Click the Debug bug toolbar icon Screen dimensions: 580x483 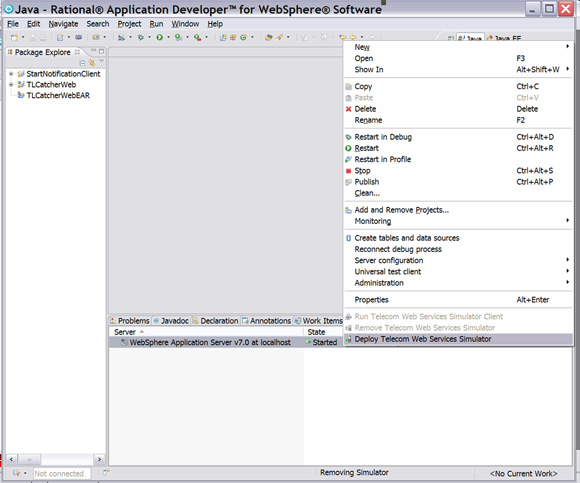click(141, 37)
